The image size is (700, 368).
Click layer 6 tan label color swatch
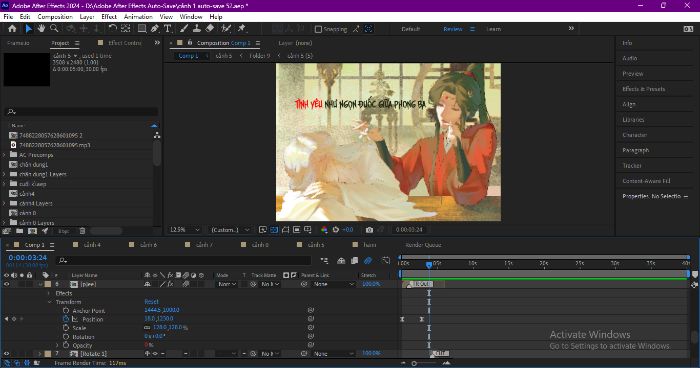point(48,284)
